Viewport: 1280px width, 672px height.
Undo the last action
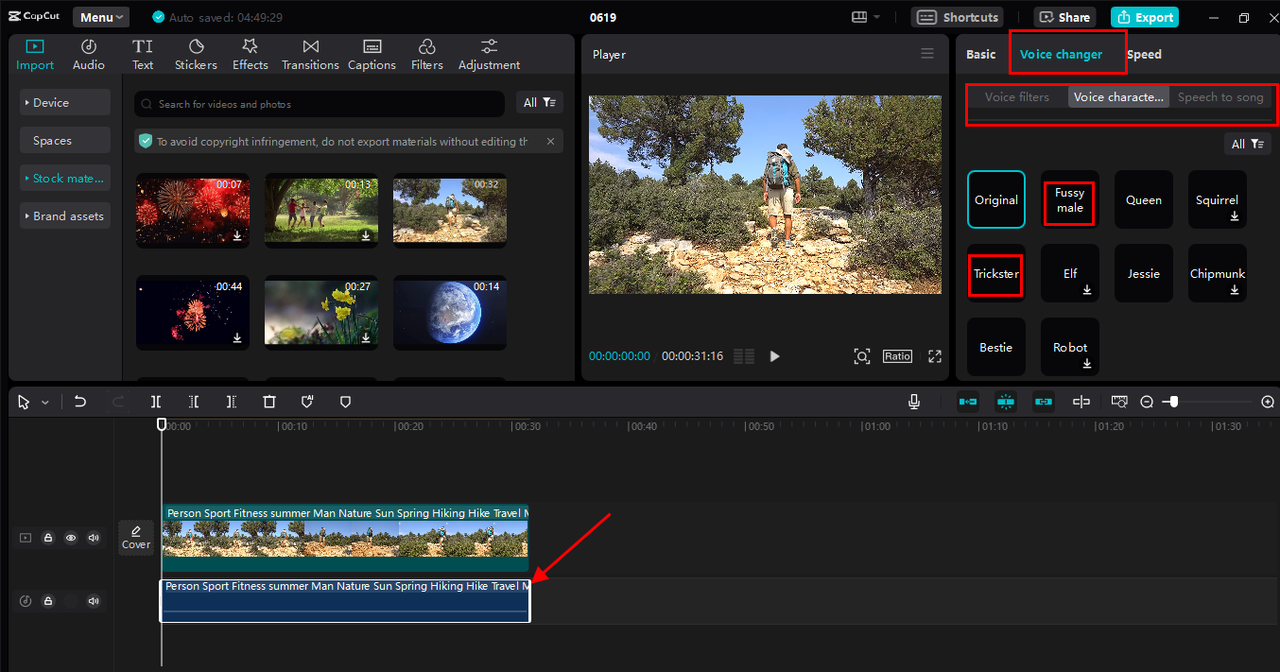click(x=80, y=401)
